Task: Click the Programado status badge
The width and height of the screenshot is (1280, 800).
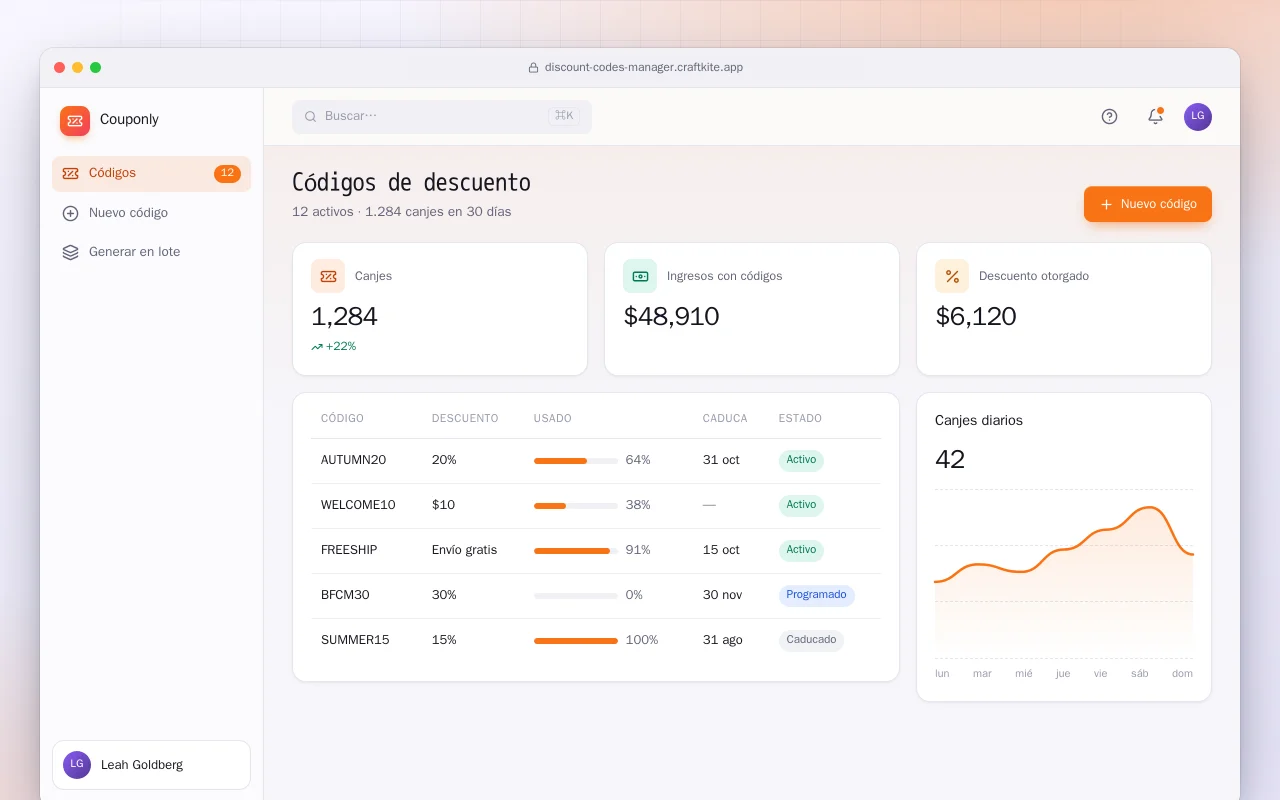Action: [816, 595]
